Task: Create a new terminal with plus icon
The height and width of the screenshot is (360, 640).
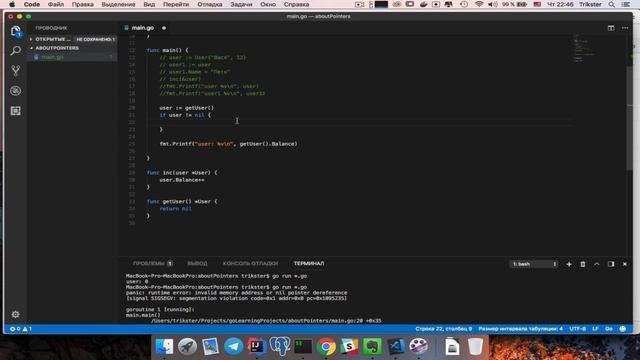Action: point(569,264)
